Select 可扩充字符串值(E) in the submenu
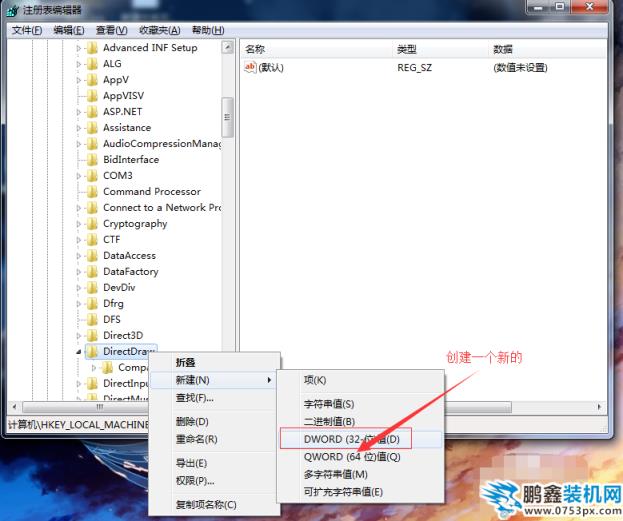Image resolution: width=623 pixels, height=521 pixels. 360,492
